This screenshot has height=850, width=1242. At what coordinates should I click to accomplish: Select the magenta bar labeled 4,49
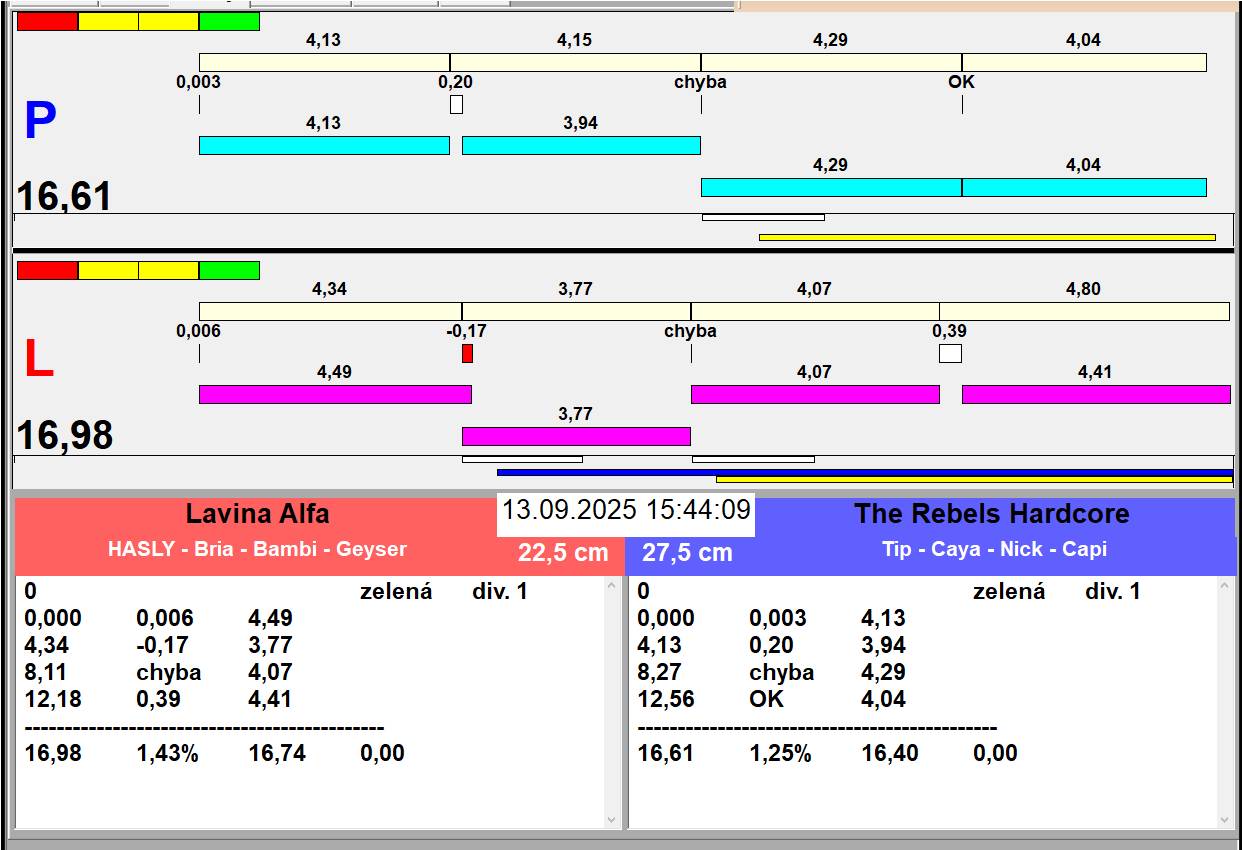click(x=335, y=394)
